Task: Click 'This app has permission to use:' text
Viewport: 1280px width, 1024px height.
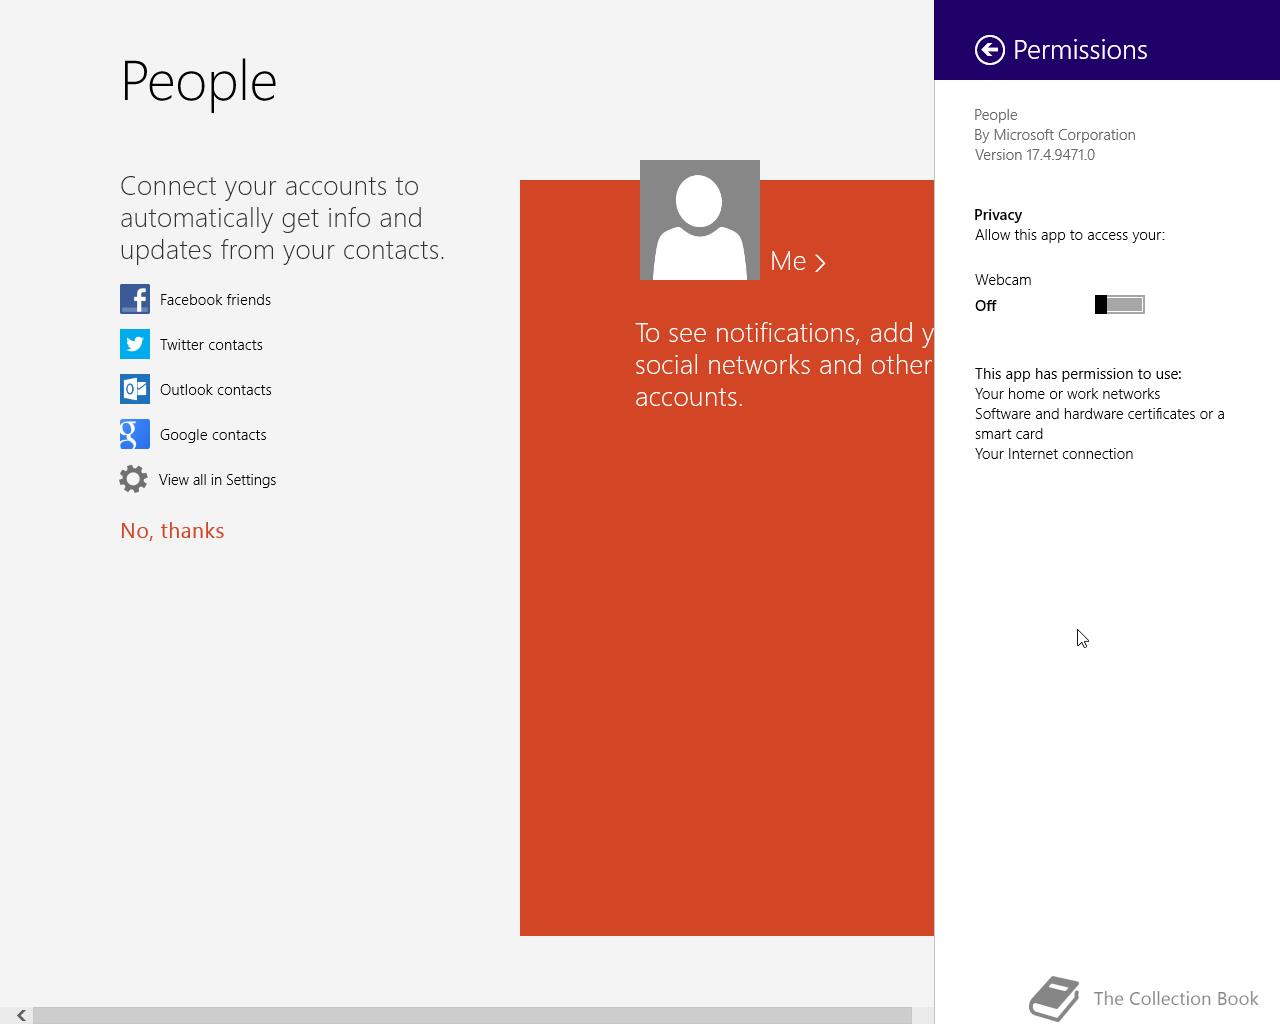Action: point(1078,374)
